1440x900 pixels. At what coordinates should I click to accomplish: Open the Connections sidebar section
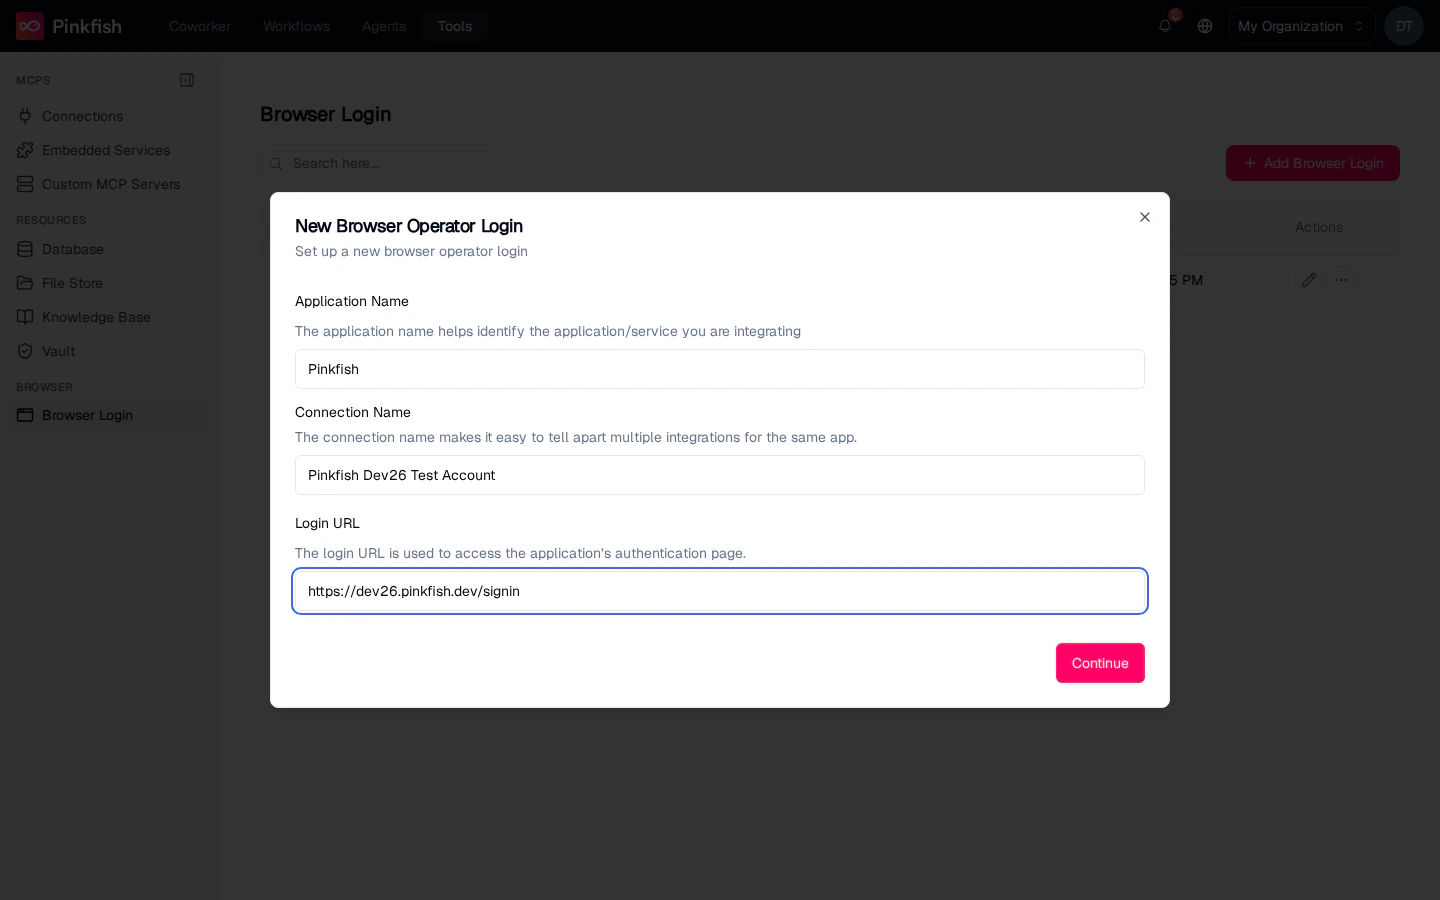click(x=82, y=116)
